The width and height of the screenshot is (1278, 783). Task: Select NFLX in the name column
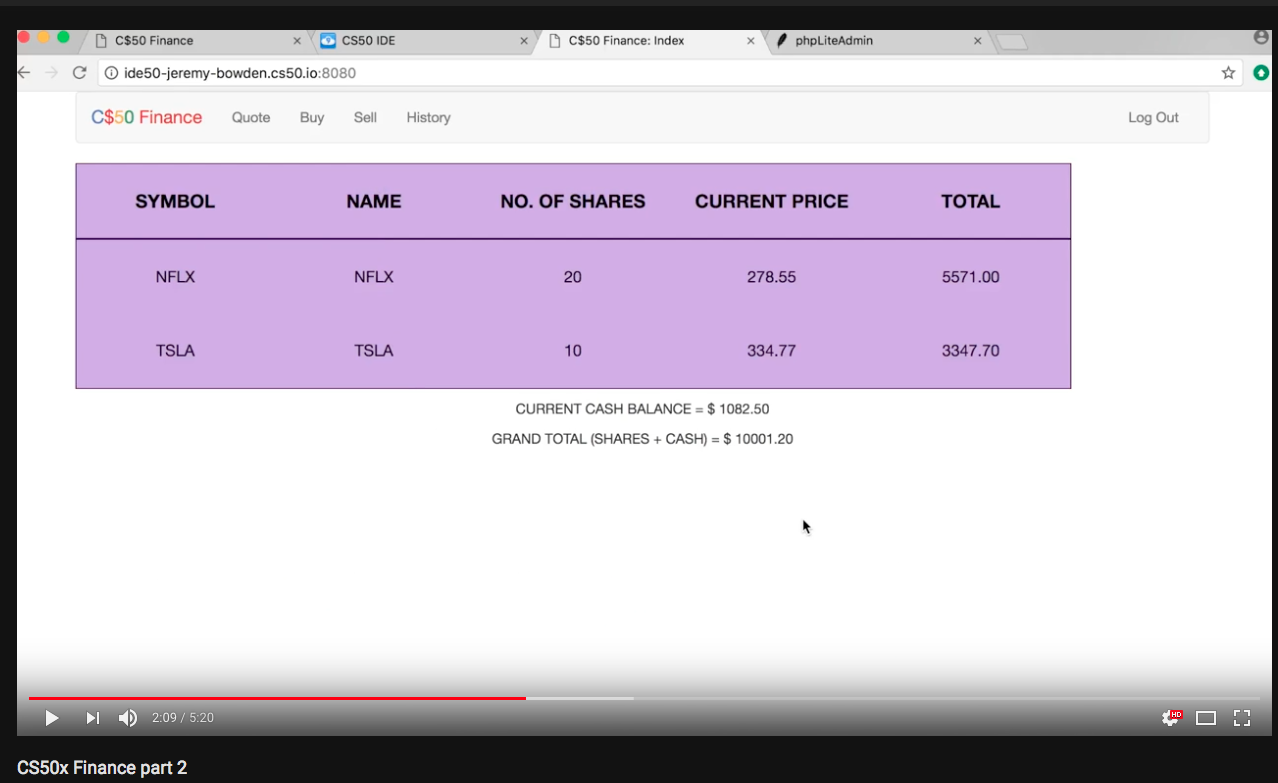click(374, 277)
